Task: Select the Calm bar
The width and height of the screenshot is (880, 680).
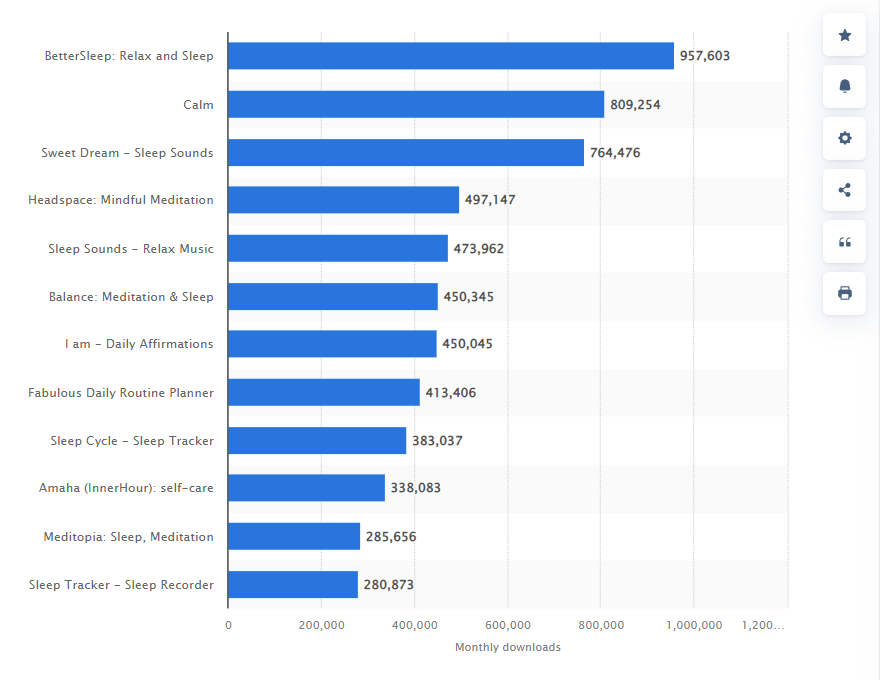Action: [416, 104]
